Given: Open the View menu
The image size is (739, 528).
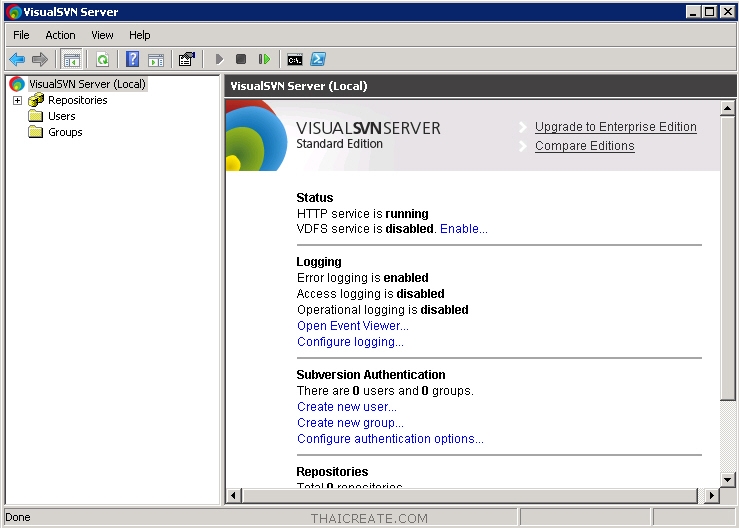Looking at the screenshot, I should [x=102, y=35].
